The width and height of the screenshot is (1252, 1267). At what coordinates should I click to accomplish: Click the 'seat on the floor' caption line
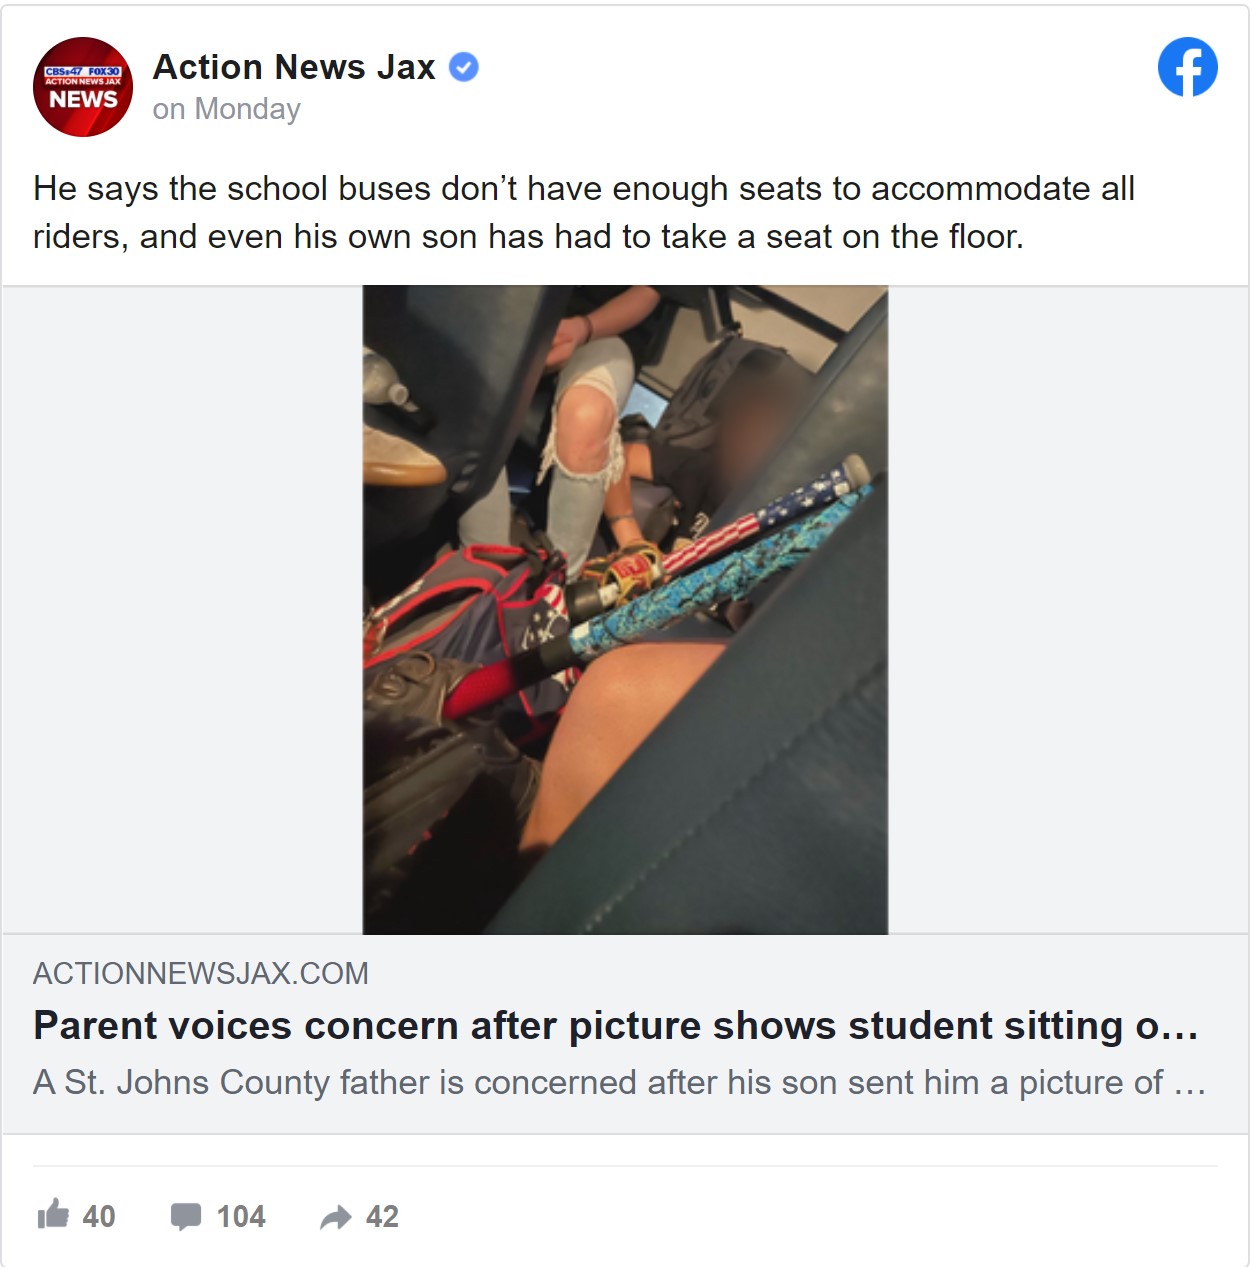(528, 237)
